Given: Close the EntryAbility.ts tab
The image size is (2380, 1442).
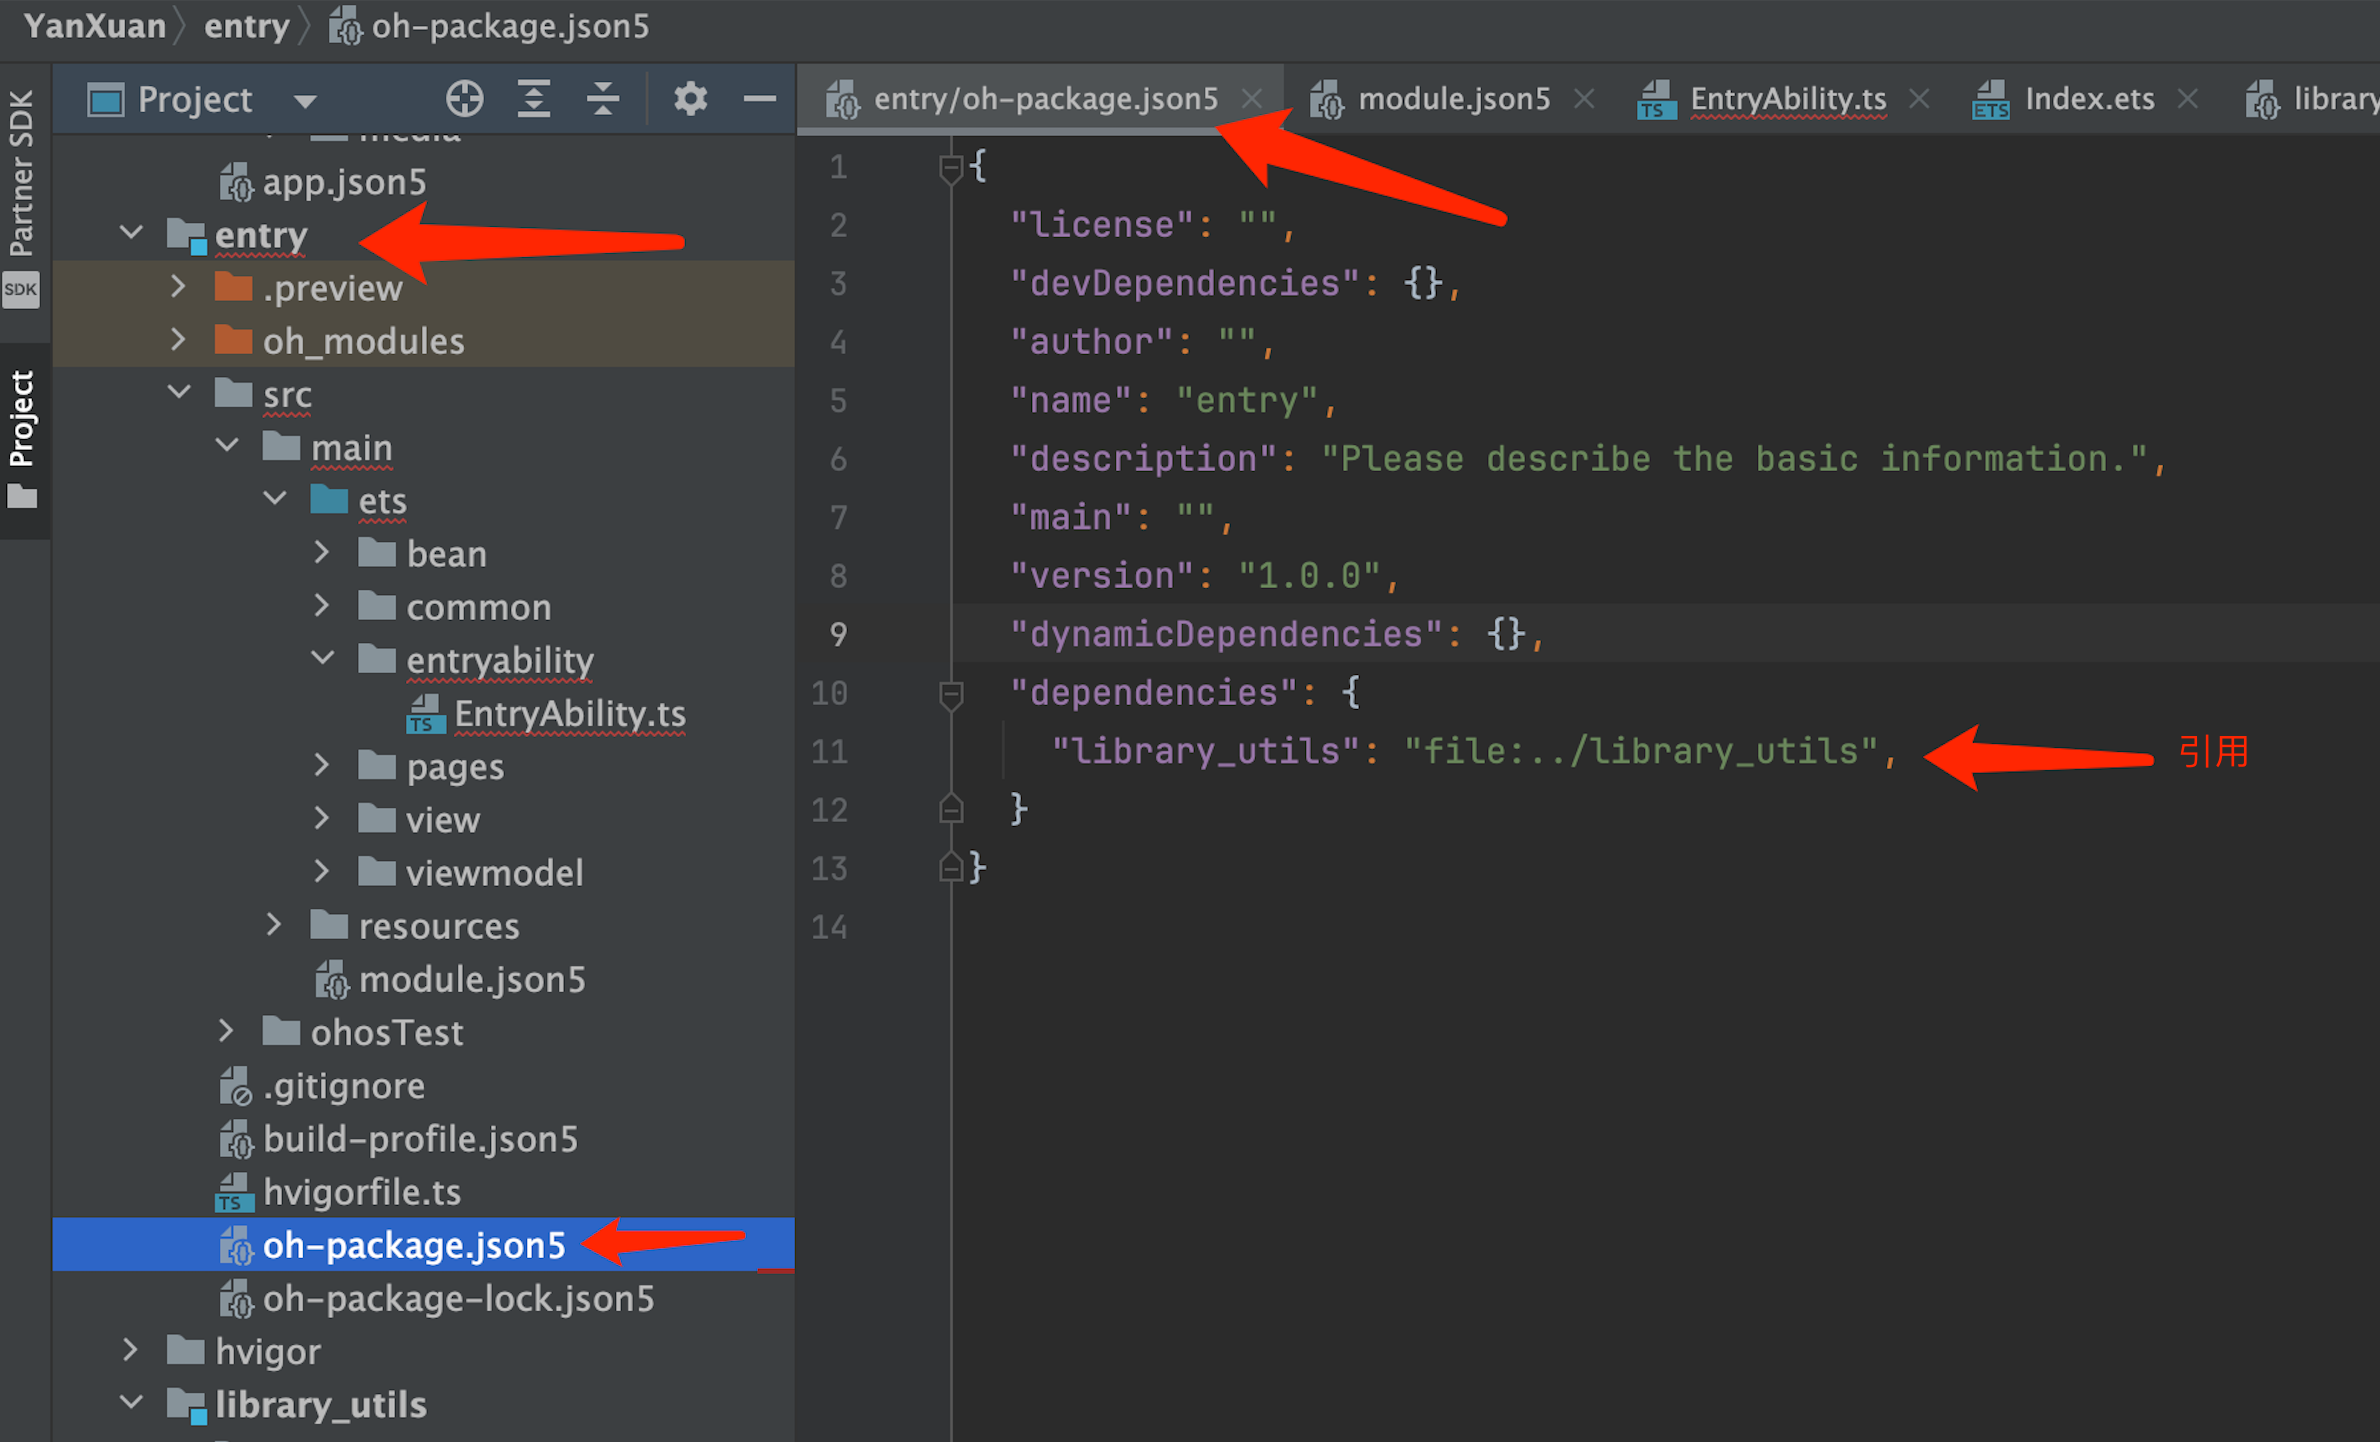Looking at the screenshot, I should tap(1919, 99).
